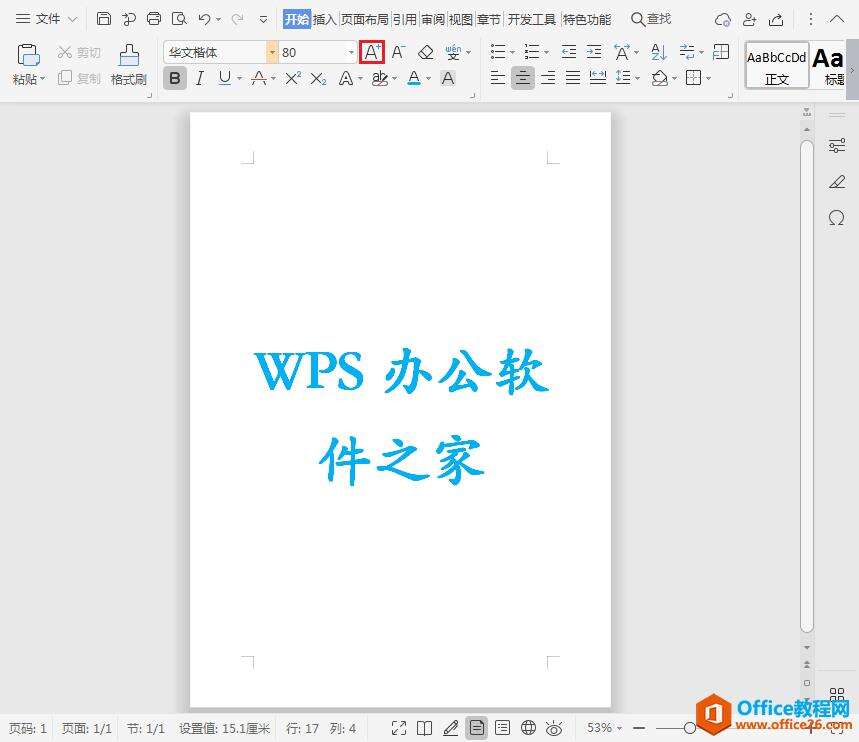Align paragraph to the left
859x742 pixels.
tap(497, 78)
